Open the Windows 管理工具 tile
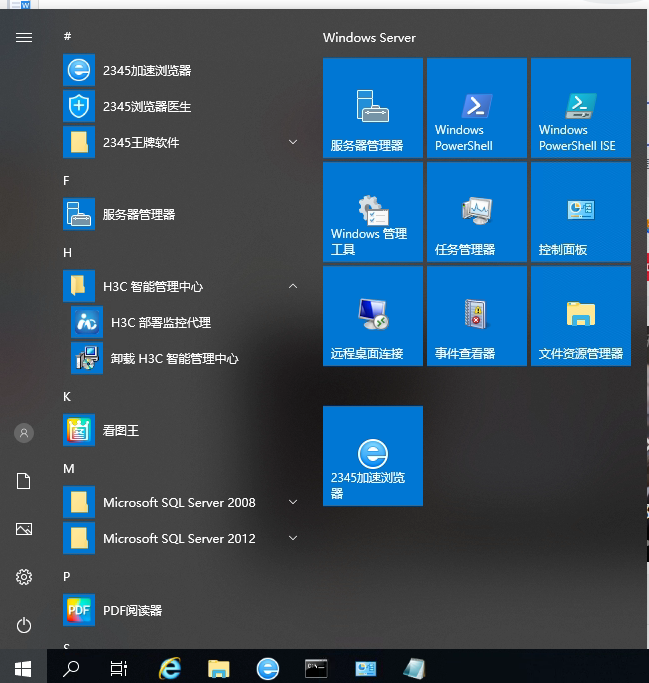The width and height of the screenshot is (649, 683). click(x=373, y=212)
